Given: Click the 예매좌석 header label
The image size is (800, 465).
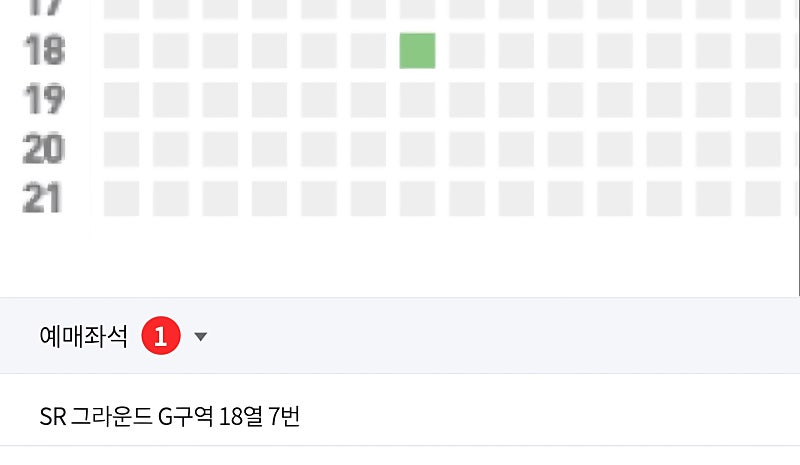Looking at the screenshot, I should [83, 337].
